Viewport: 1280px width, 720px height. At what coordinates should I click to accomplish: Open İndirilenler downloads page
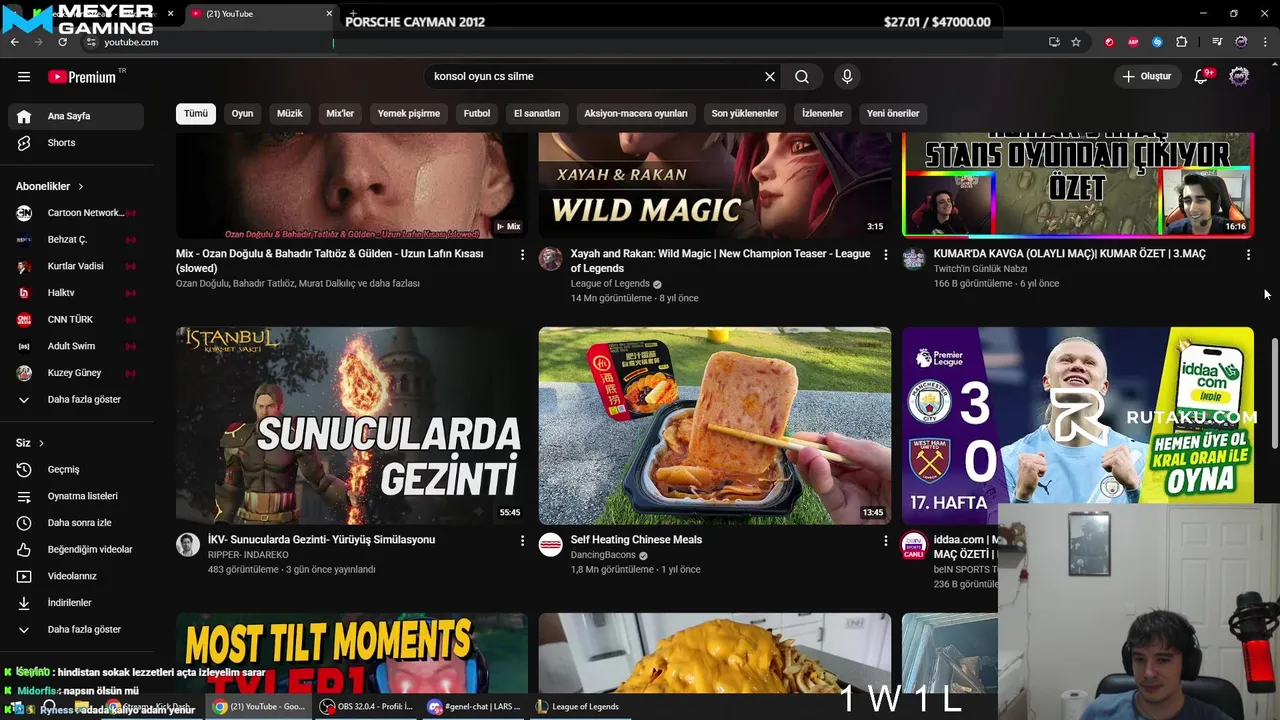point(76,603)
